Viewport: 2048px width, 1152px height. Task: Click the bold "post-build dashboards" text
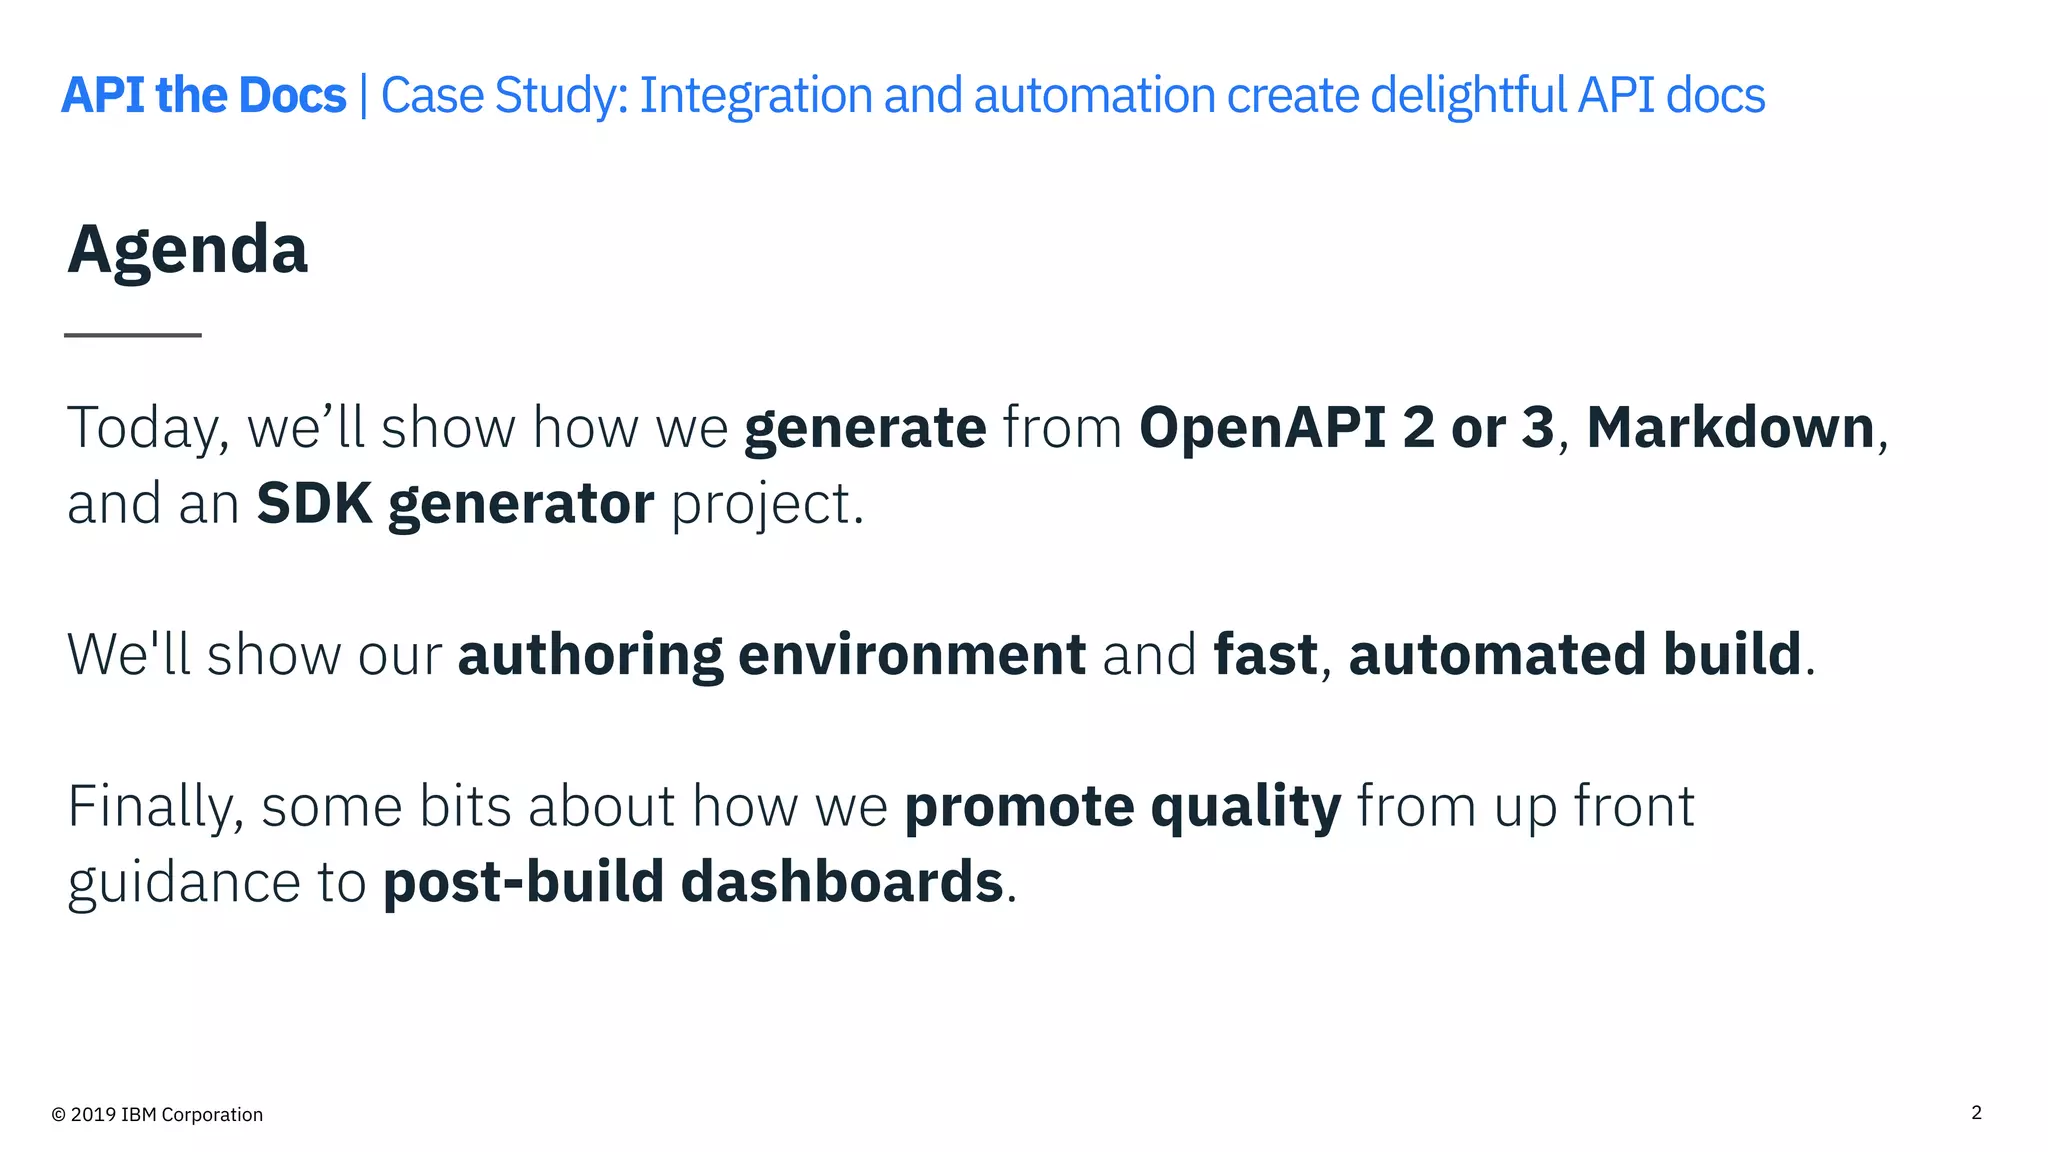point(693,882)
